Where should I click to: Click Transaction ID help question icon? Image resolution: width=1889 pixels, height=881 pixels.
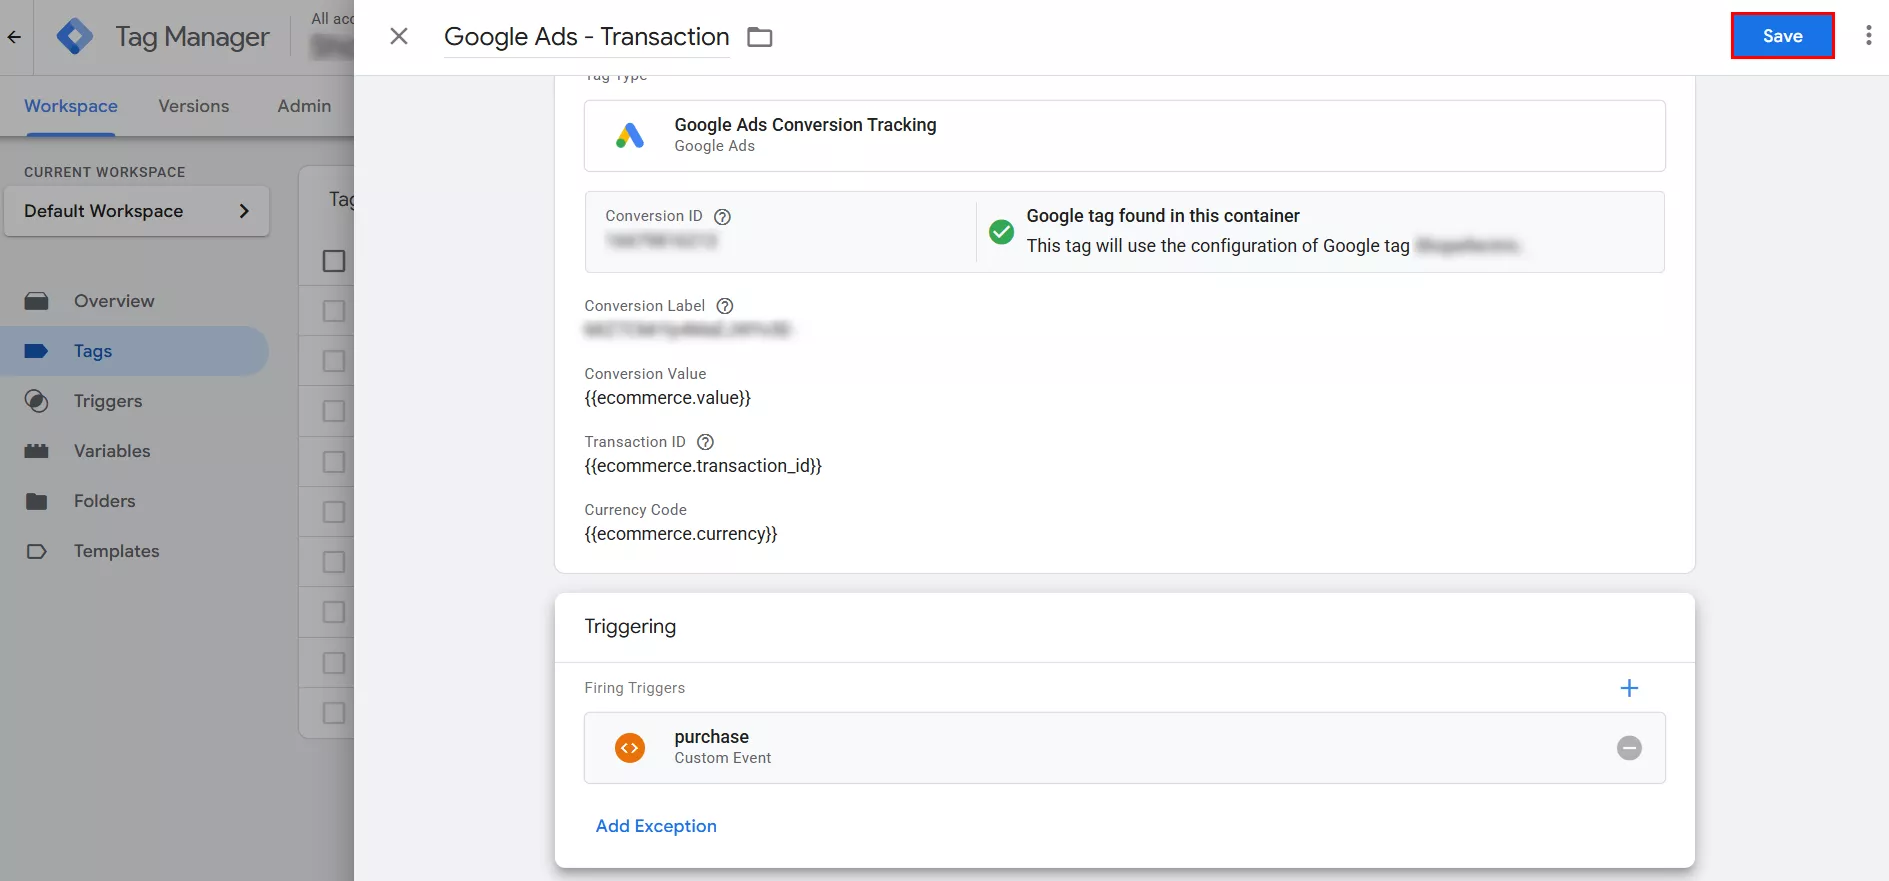705,442
